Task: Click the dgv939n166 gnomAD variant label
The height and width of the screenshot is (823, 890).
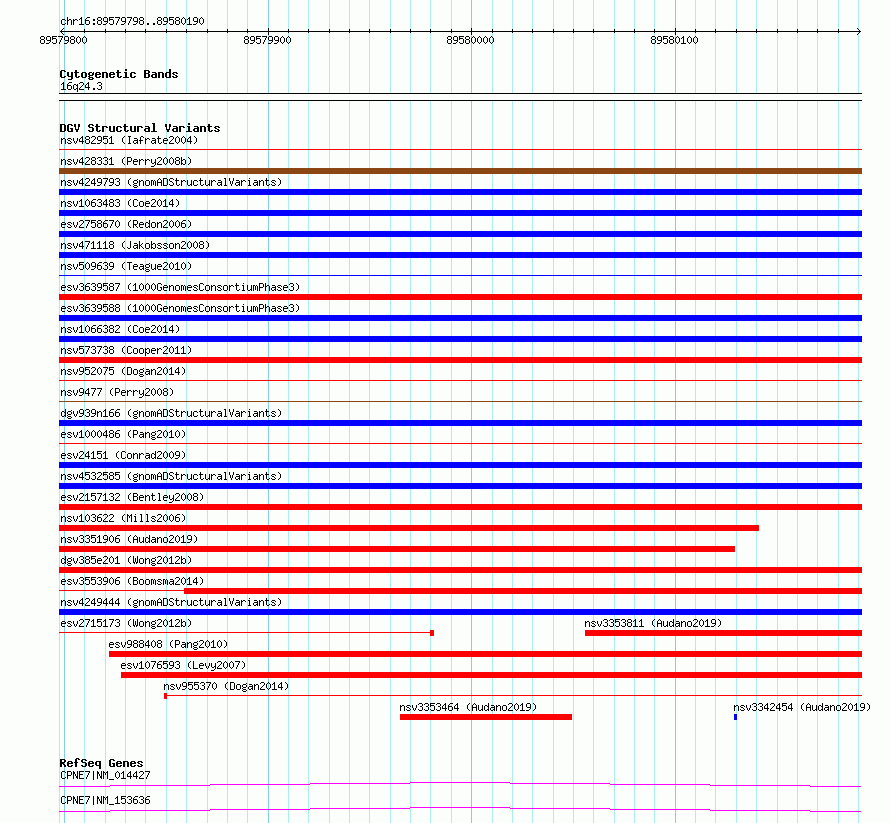Action: click(171, 413)
